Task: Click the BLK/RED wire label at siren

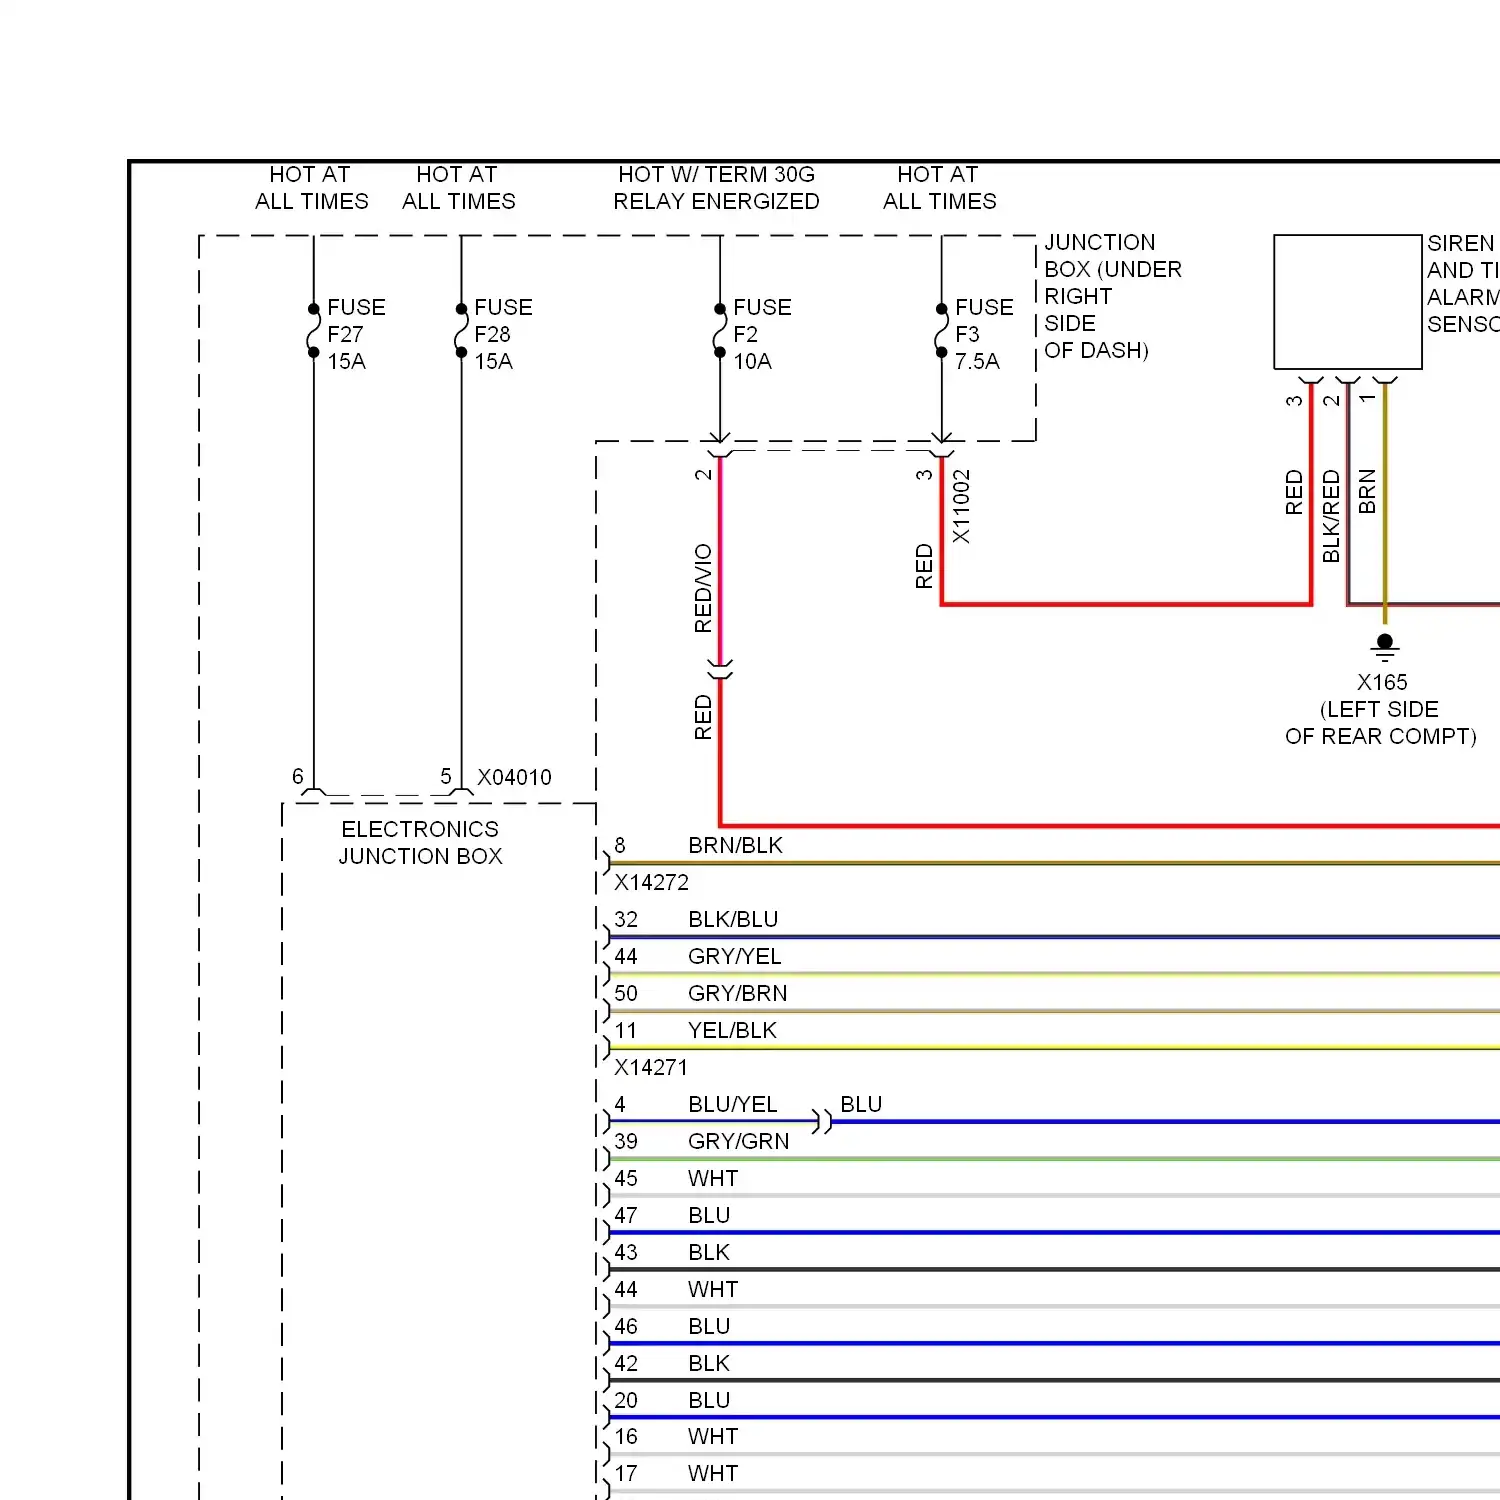Action: (1331, 516)
